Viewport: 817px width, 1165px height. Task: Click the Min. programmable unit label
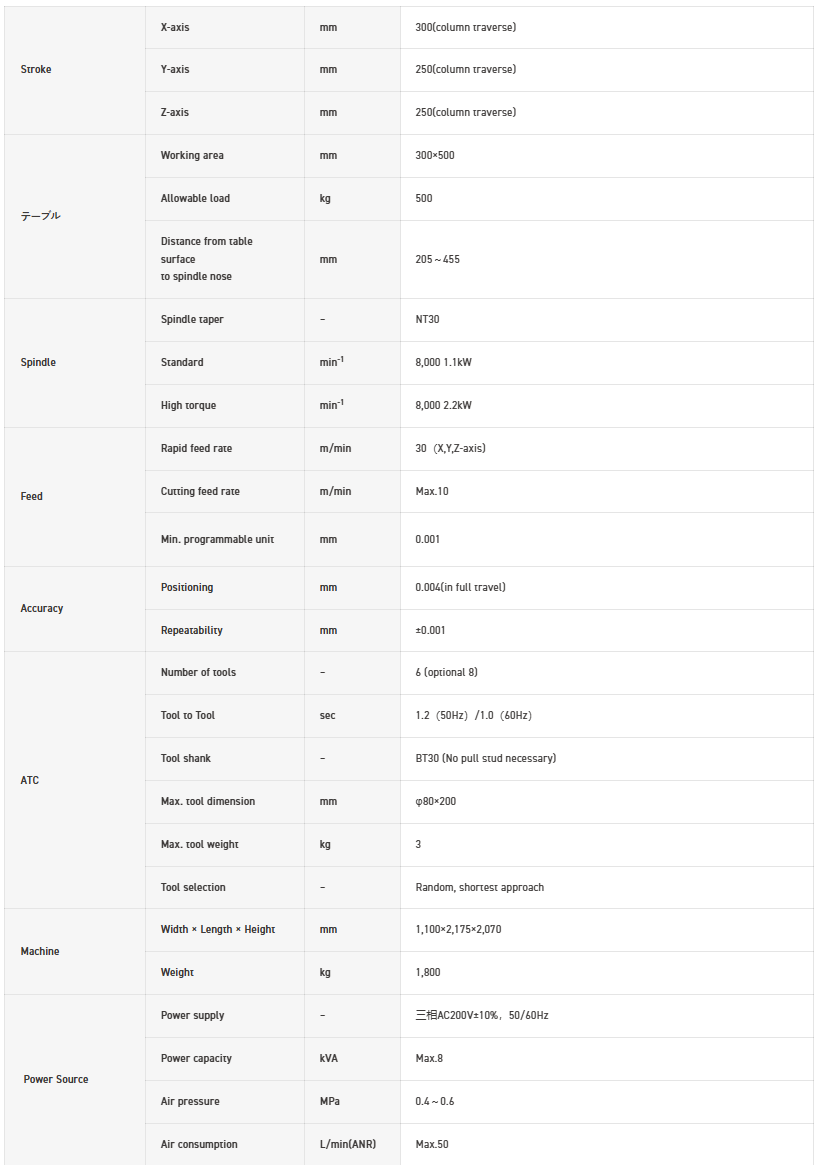217,539
